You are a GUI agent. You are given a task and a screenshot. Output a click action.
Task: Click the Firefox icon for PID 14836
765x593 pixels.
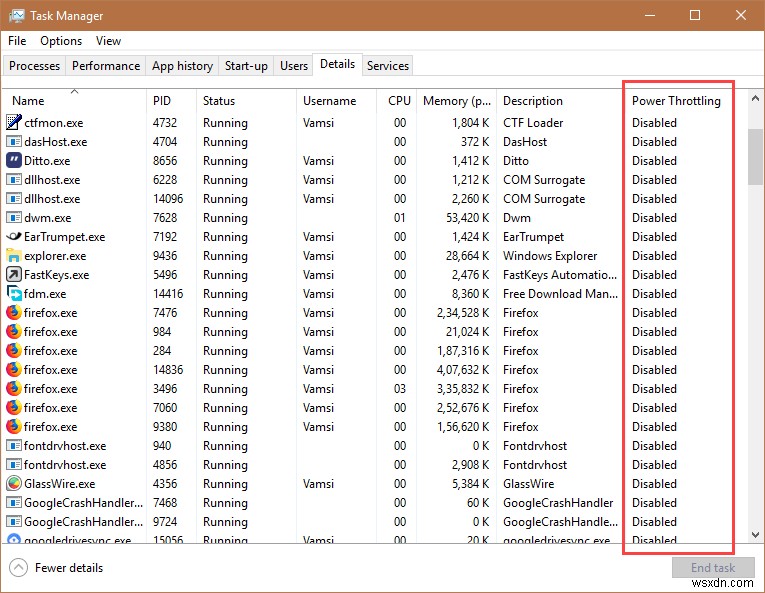(x=14, y=369)
